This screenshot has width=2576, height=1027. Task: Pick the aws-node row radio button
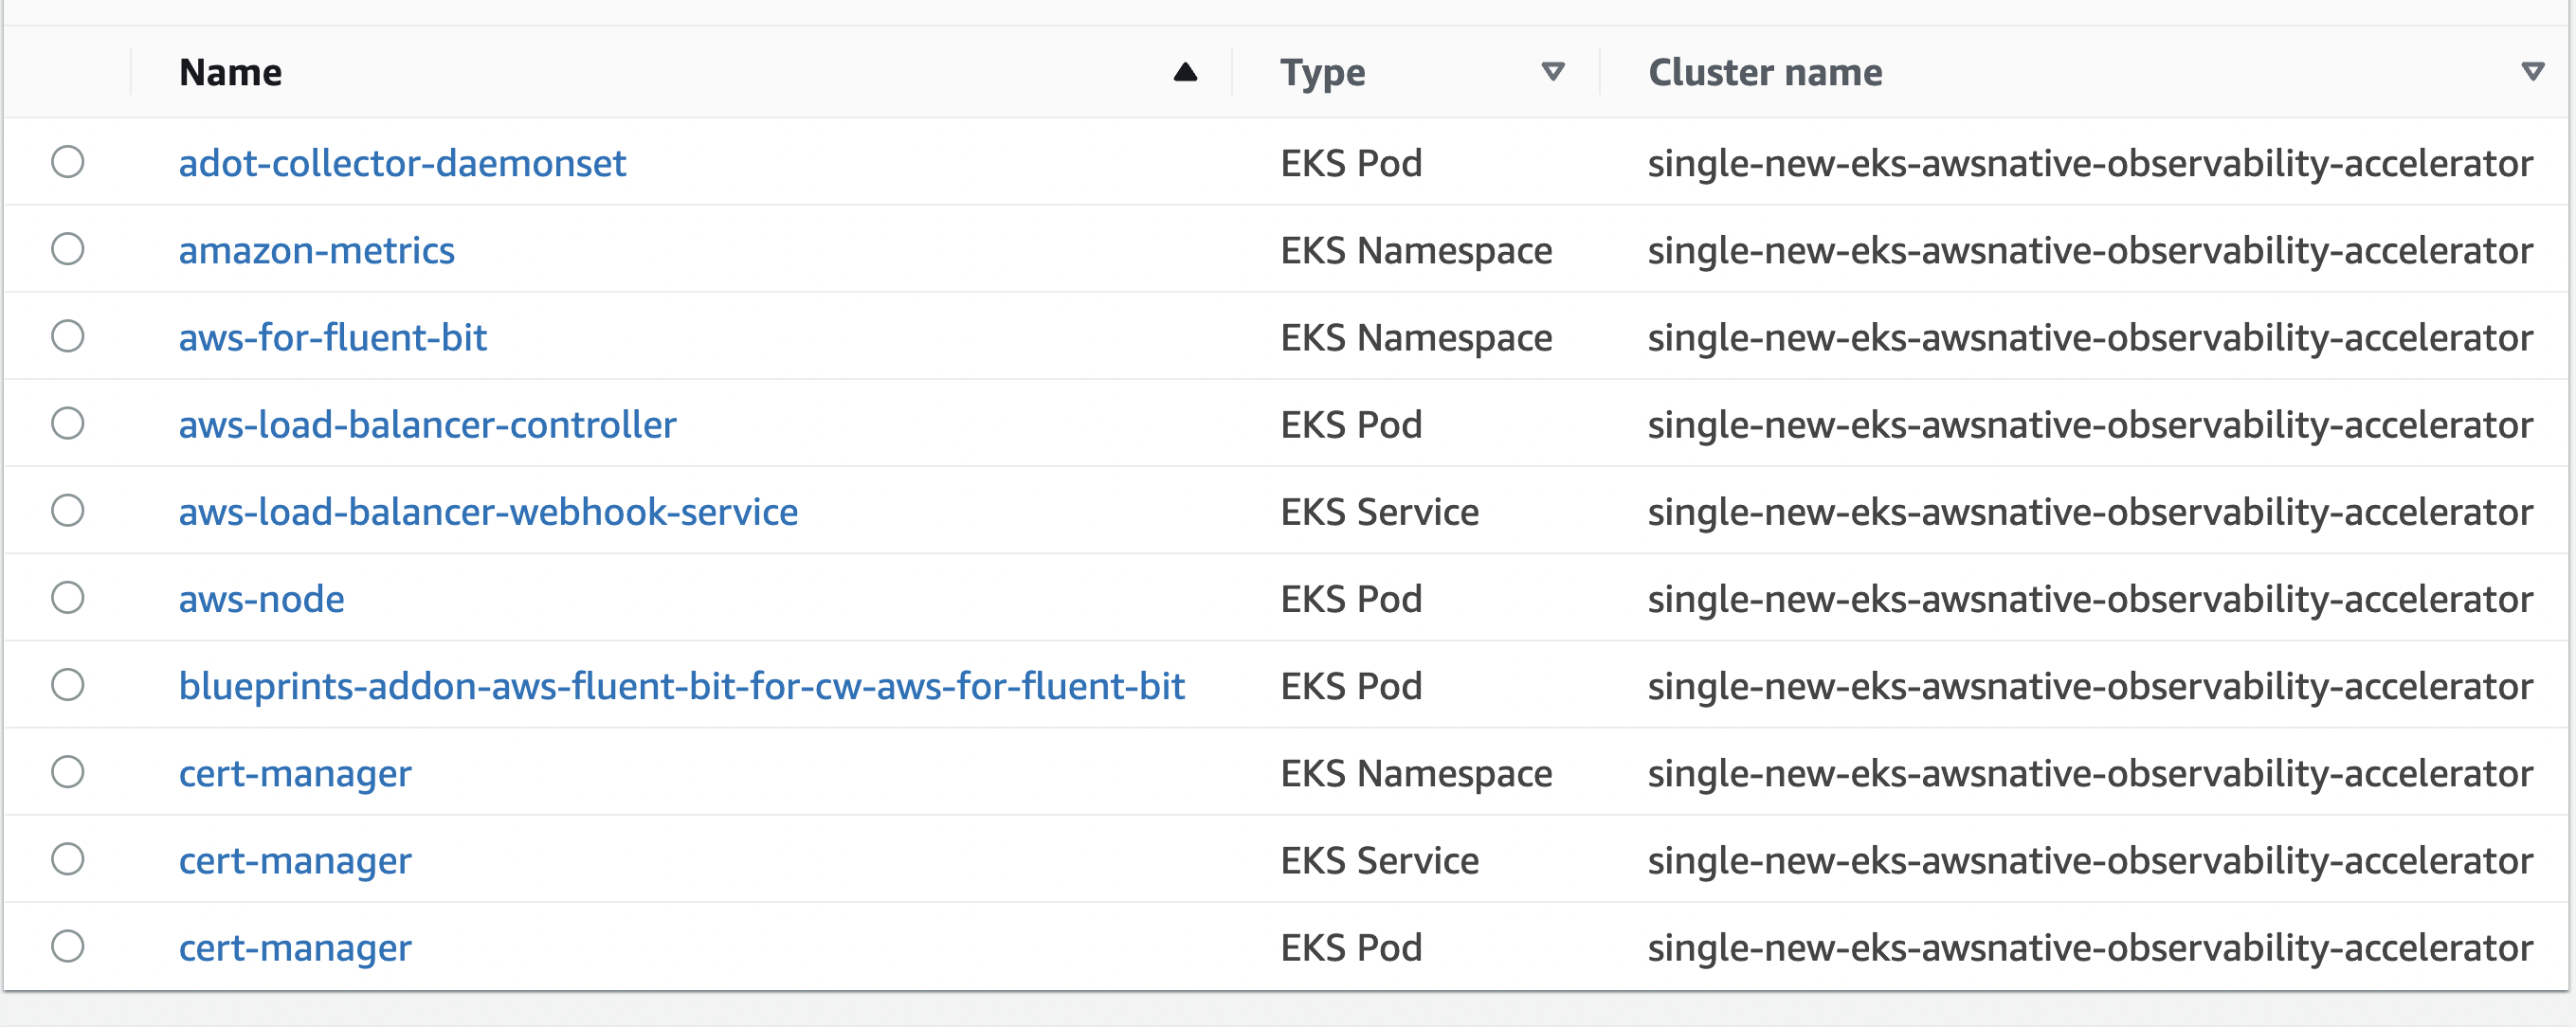pos(68,598)
